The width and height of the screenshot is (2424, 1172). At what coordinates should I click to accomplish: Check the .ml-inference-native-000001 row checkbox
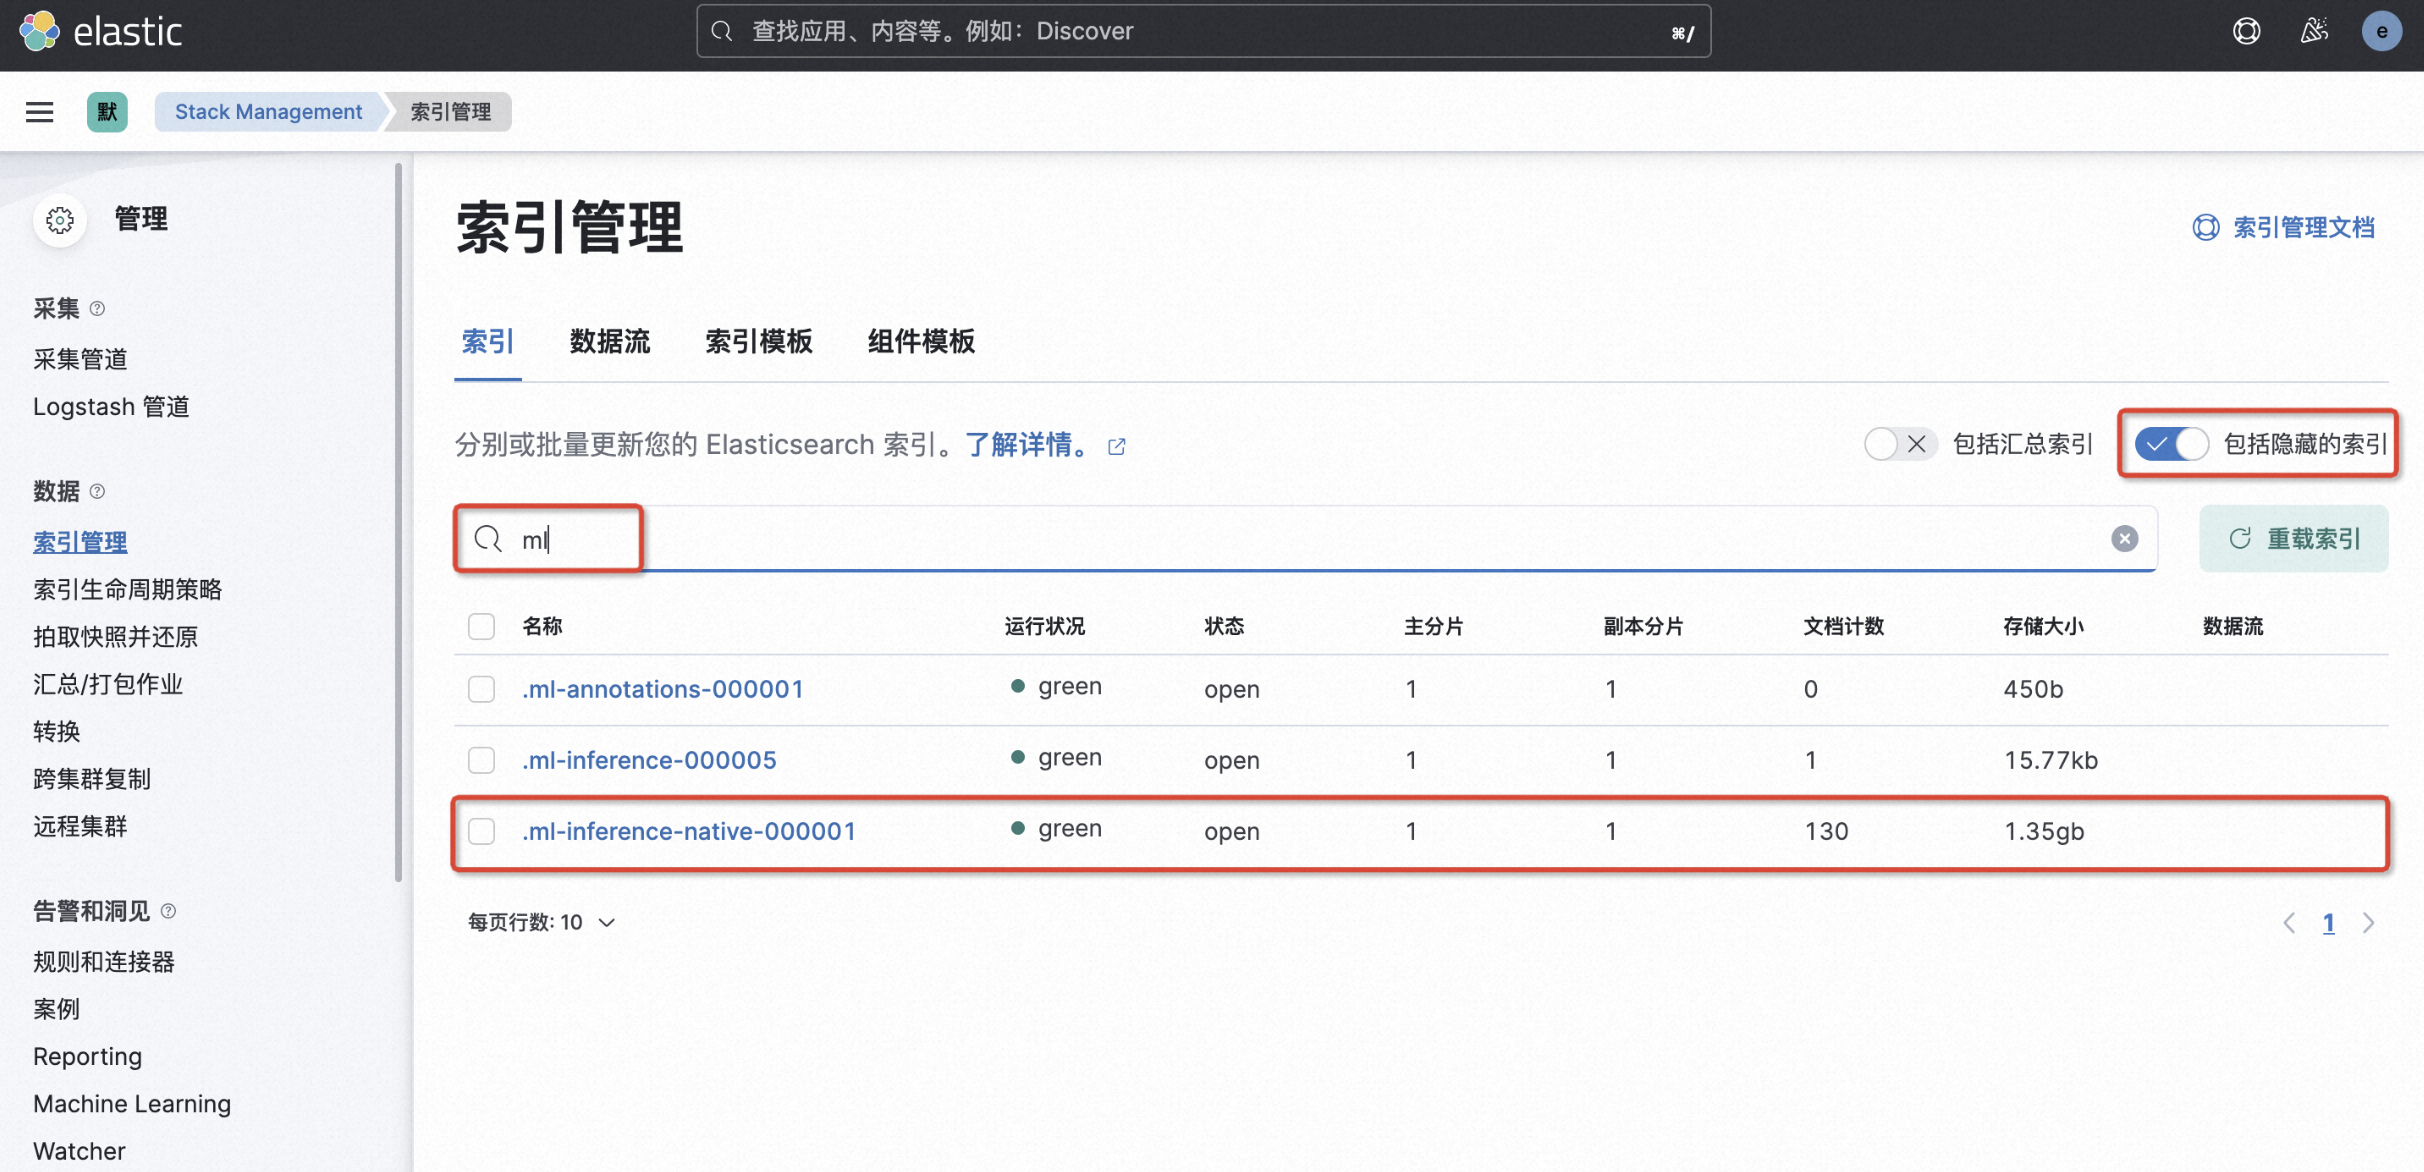point(481,831)
